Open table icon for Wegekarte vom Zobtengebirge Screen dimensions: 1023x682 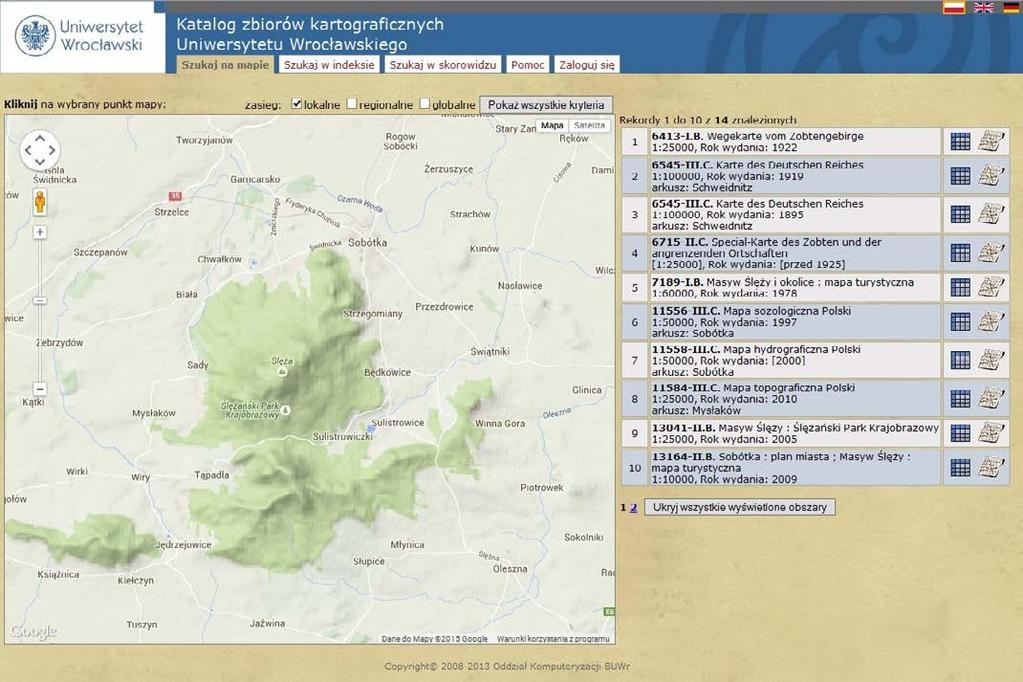click(960, 142)
